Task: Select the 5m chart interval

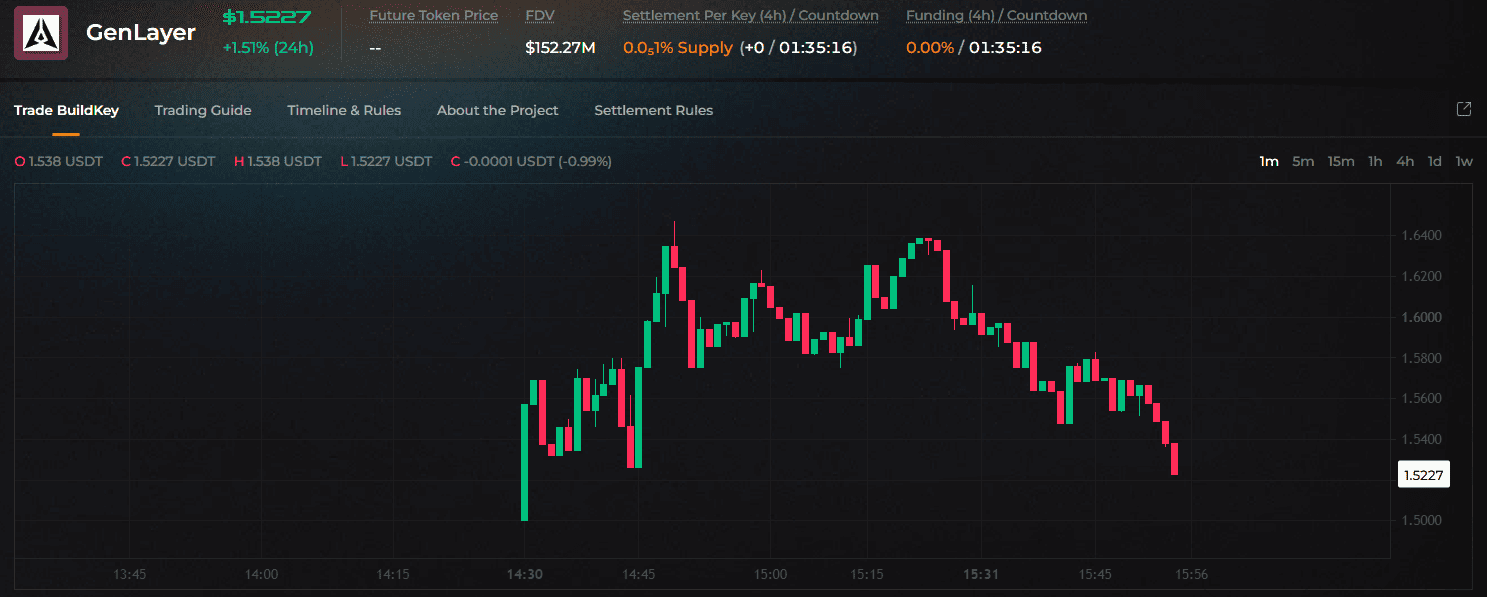Action: (1303, 161)
